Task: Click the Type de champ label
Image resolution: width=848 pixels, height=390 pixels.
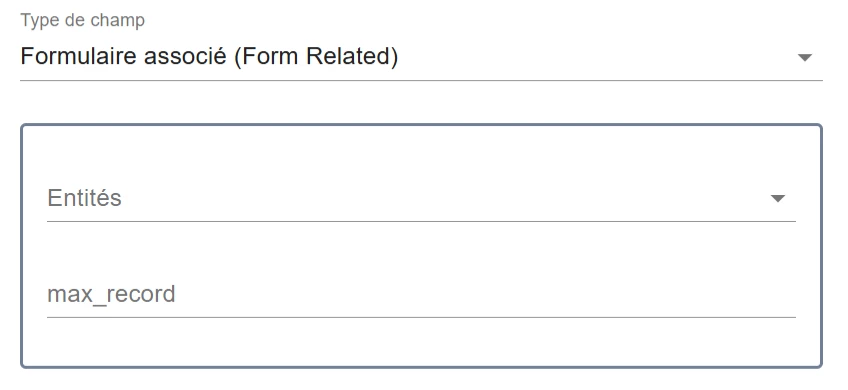Action: click(x=83, y=21)
